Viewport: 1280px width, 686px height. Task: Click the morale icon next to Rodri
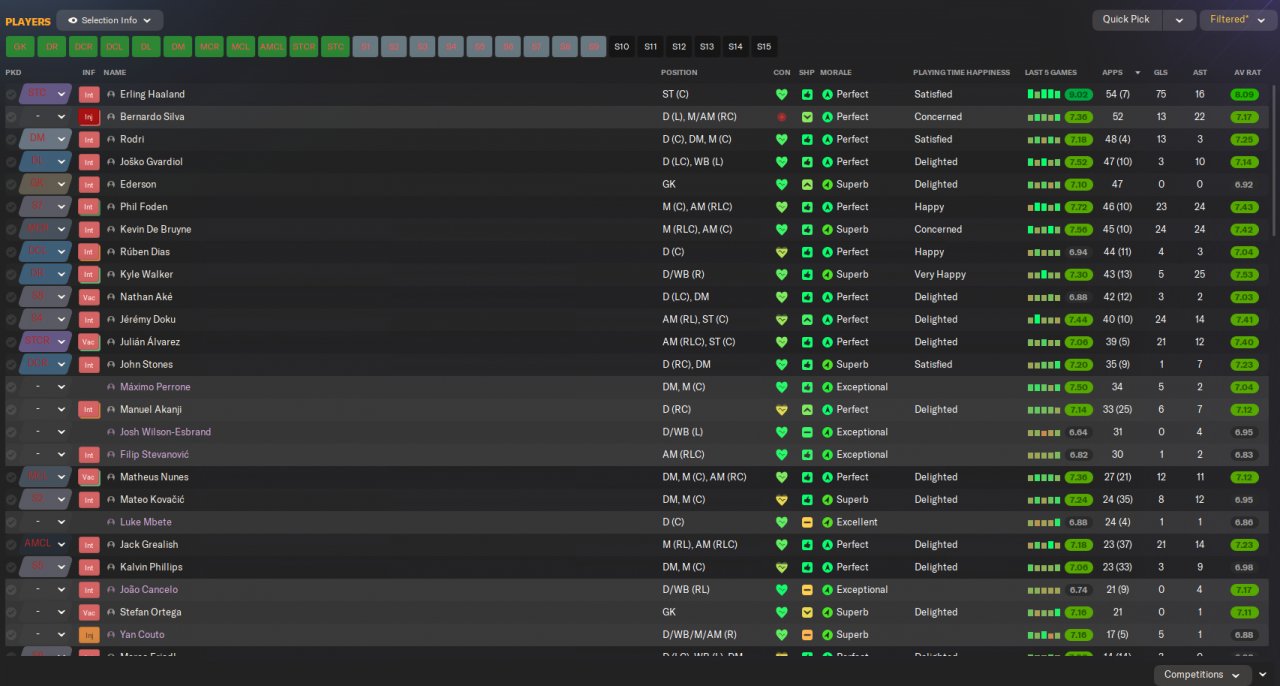click(x=827, y=140)
